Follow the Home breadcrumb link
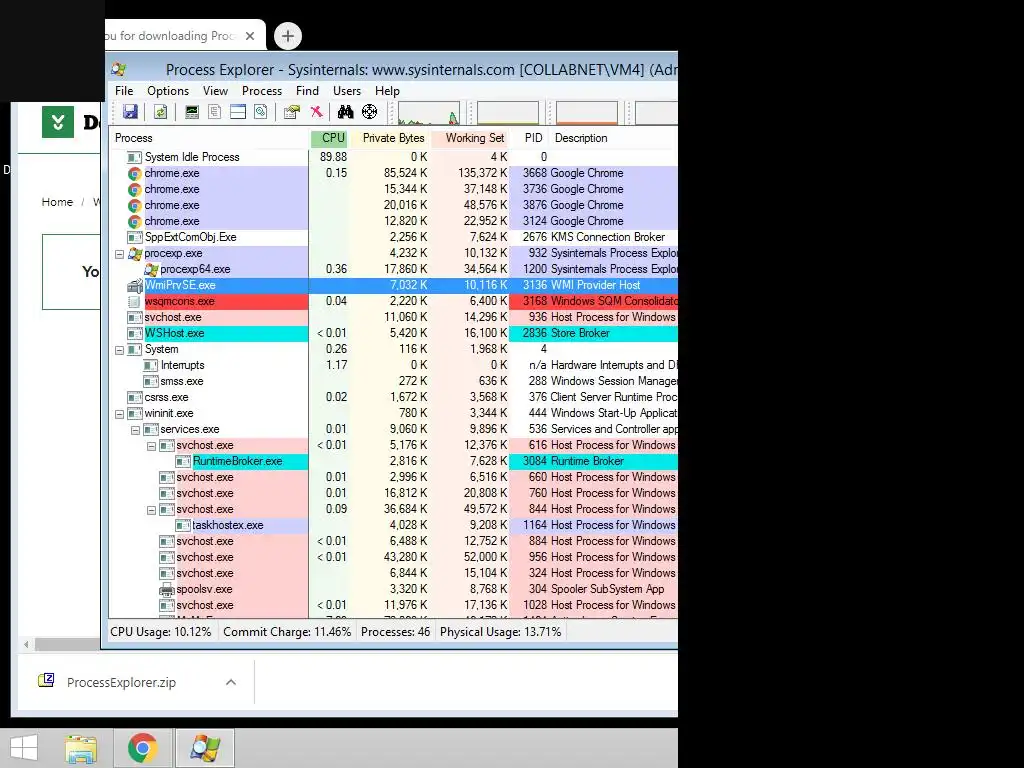1024x768 pixels. (57, 202)
